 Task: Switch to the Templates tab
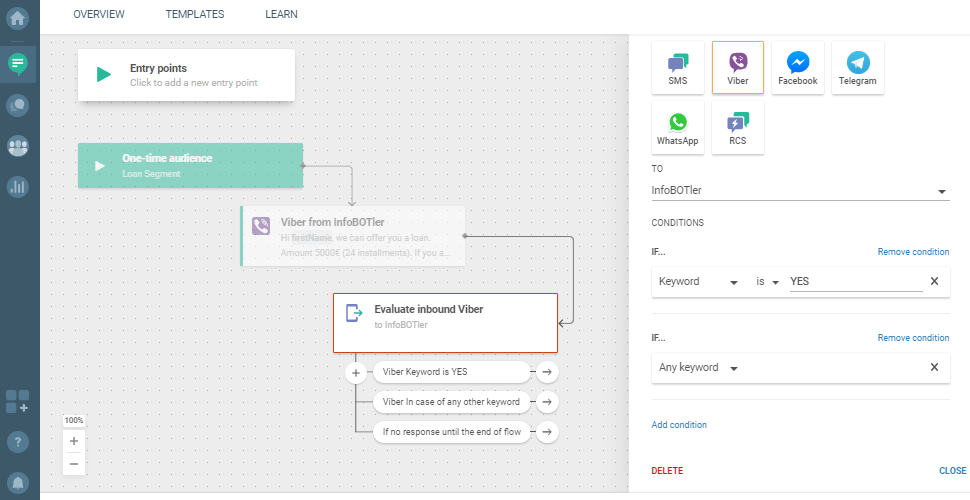pos(195,15)
